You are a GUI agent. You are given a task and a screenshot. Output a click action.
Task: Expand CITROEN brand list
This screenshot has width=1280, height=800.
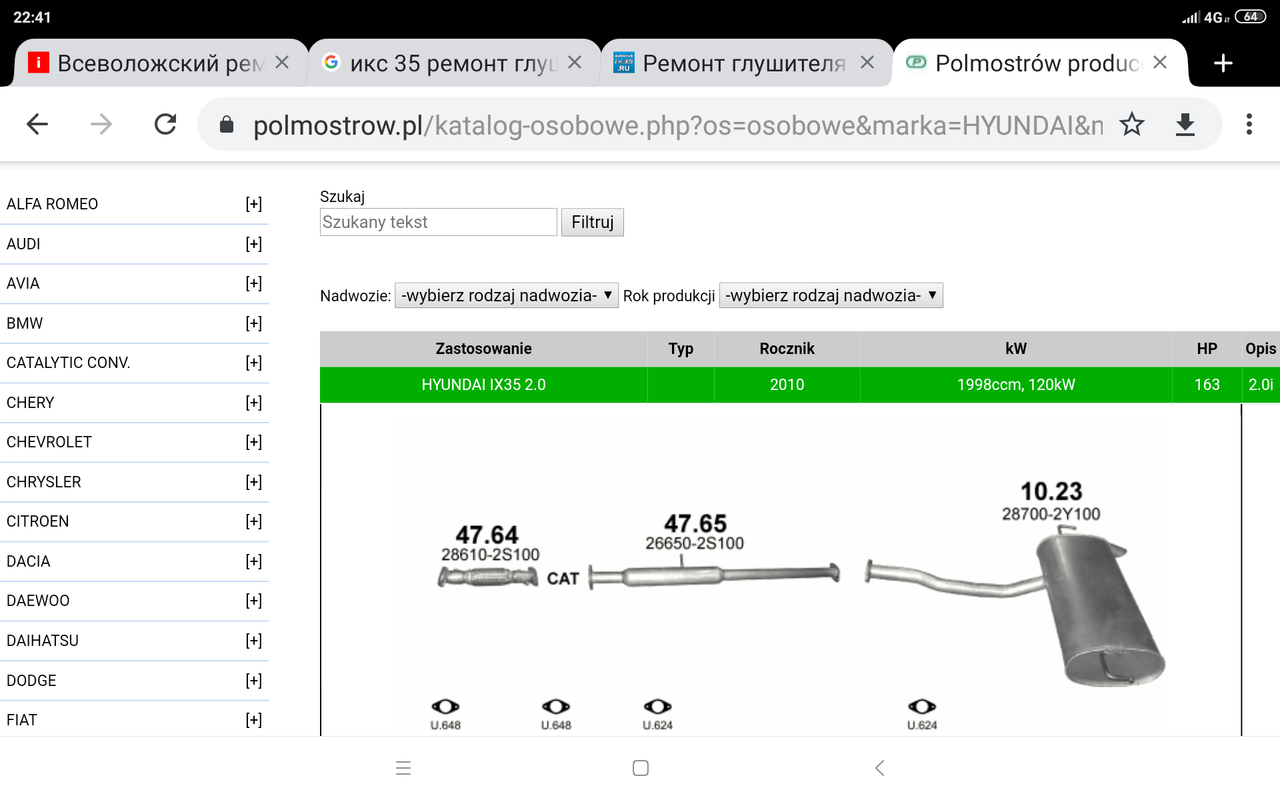click(254, 521)
